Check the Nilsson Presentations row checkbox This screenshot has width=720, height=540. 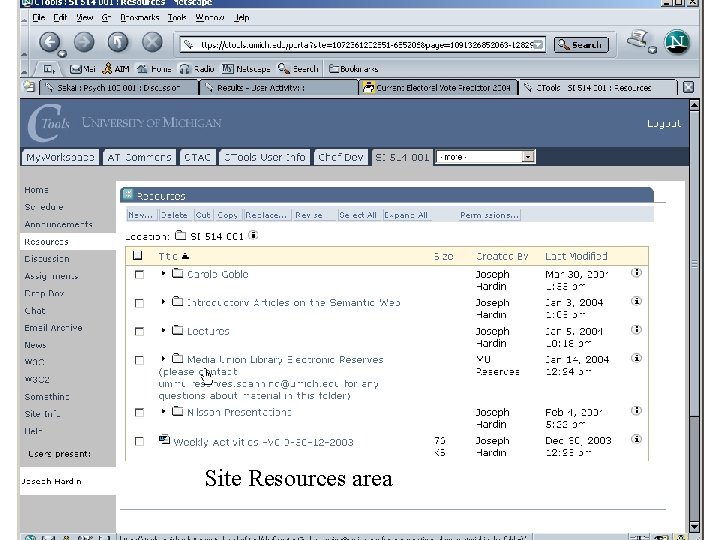click(139, 412)
